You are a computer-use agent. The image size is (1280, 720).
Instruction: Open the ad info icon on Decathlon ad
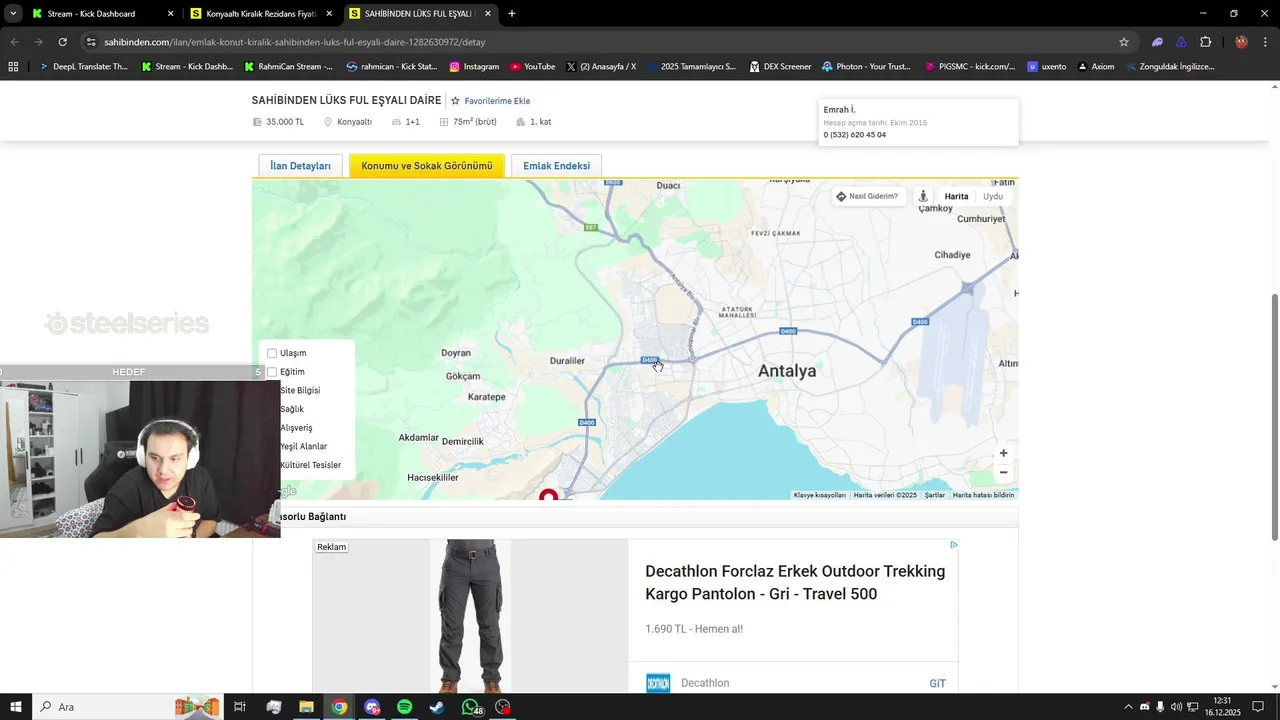tap(953, 545)
